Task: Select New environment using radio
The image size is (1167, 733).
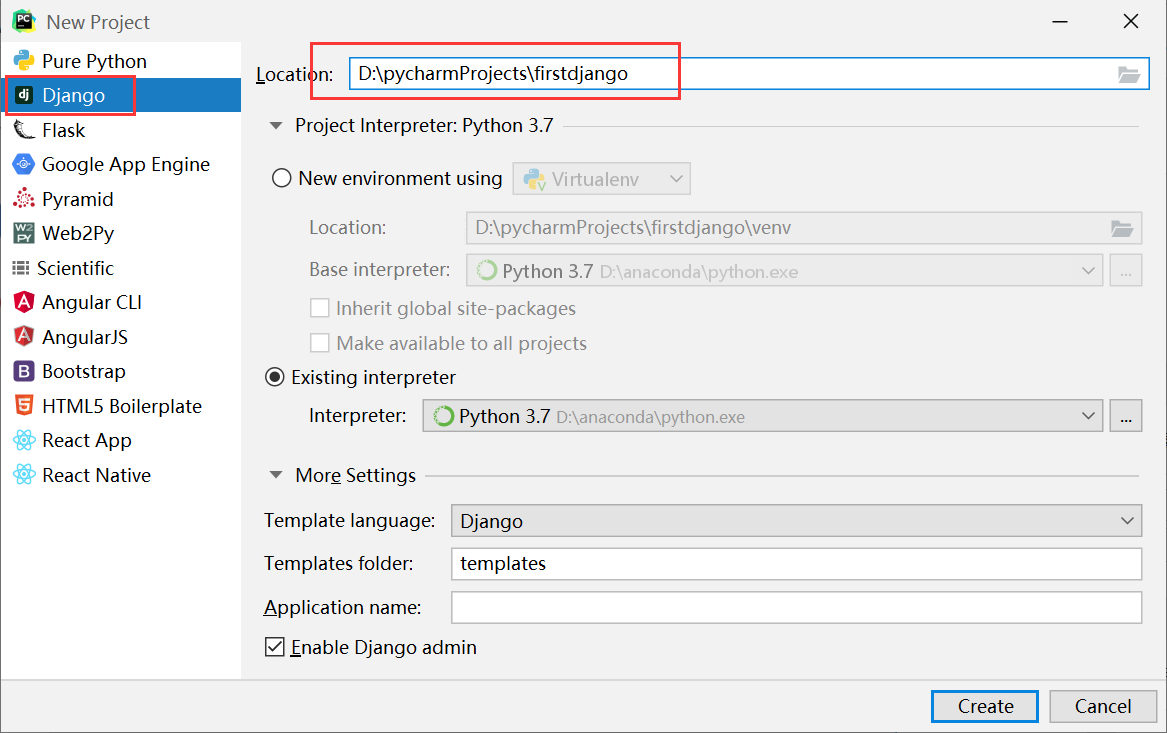Action: point(281,179)
